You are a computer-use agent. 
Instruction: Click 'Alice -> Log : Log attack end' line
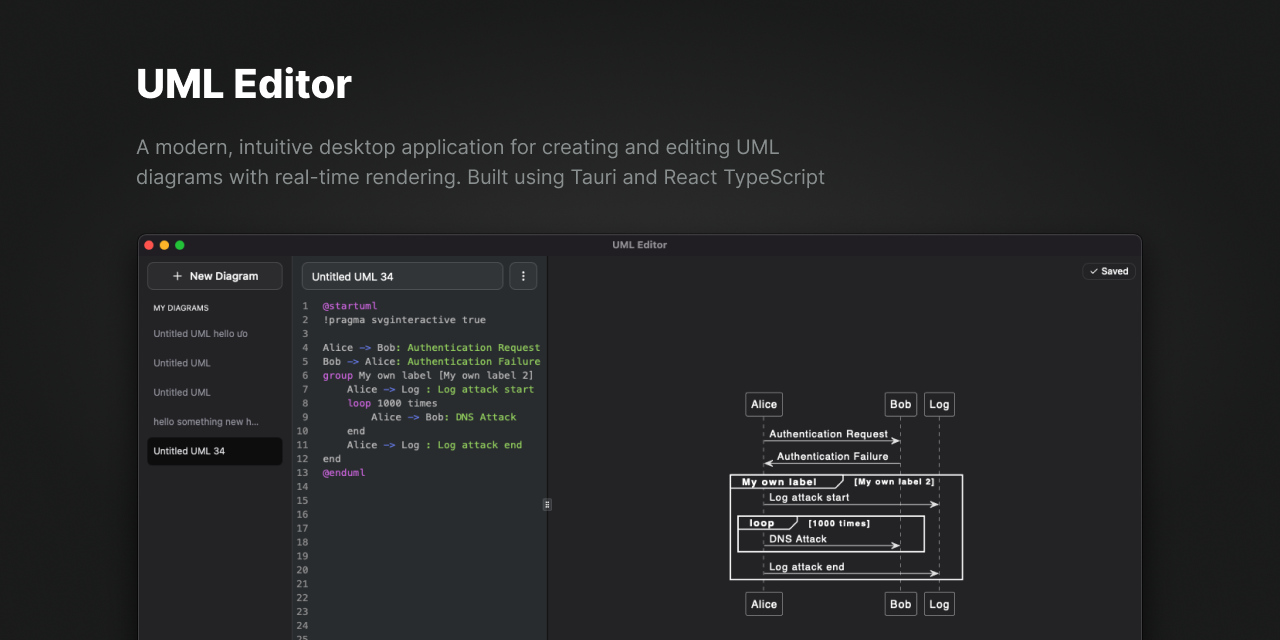434,445
